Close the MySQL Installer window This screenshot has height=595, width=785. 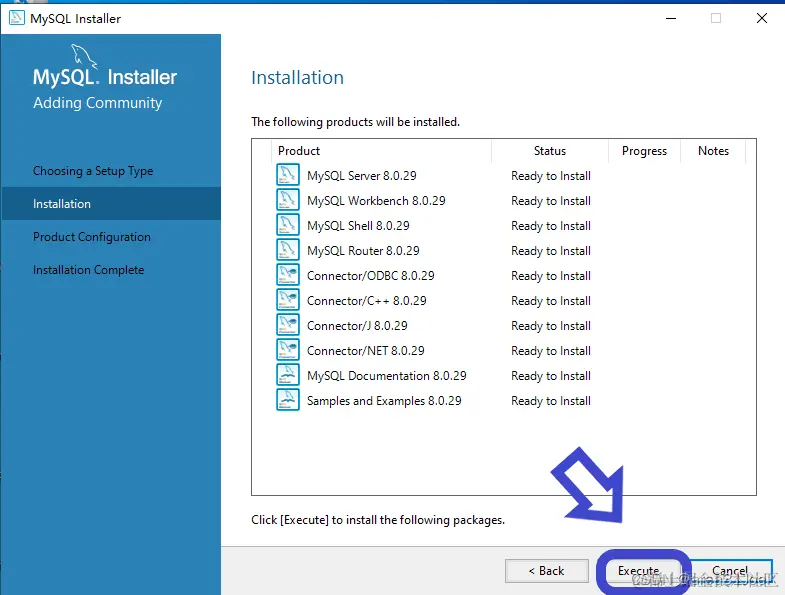[x=762, y=19]
